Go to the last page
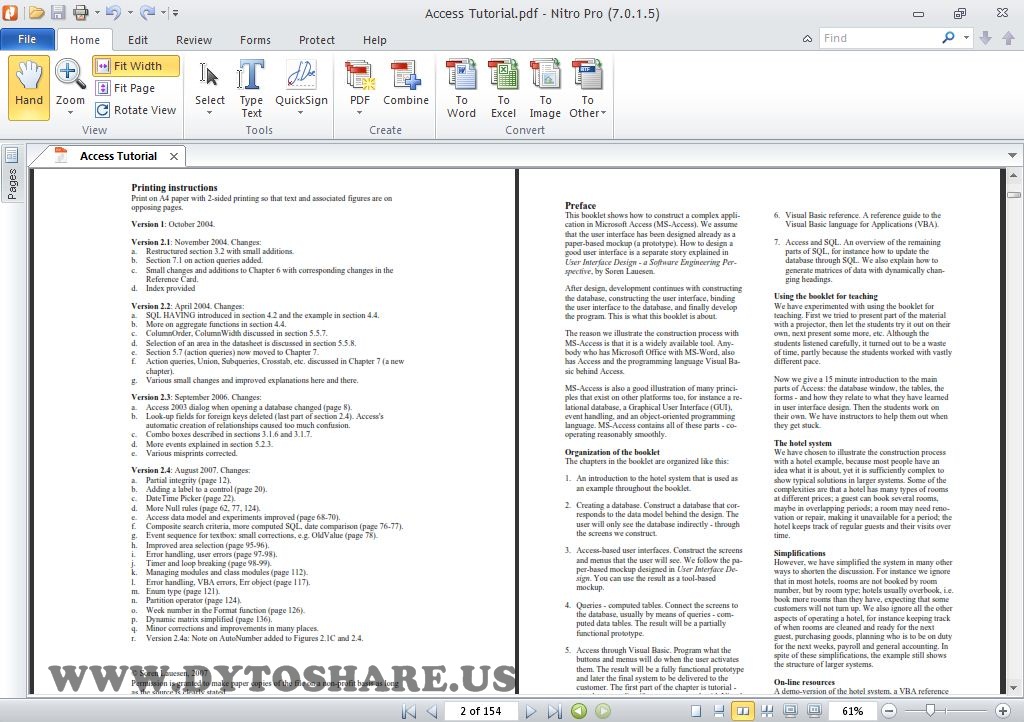Viewport: 1024px width, 722px height. tap(554, 711)
